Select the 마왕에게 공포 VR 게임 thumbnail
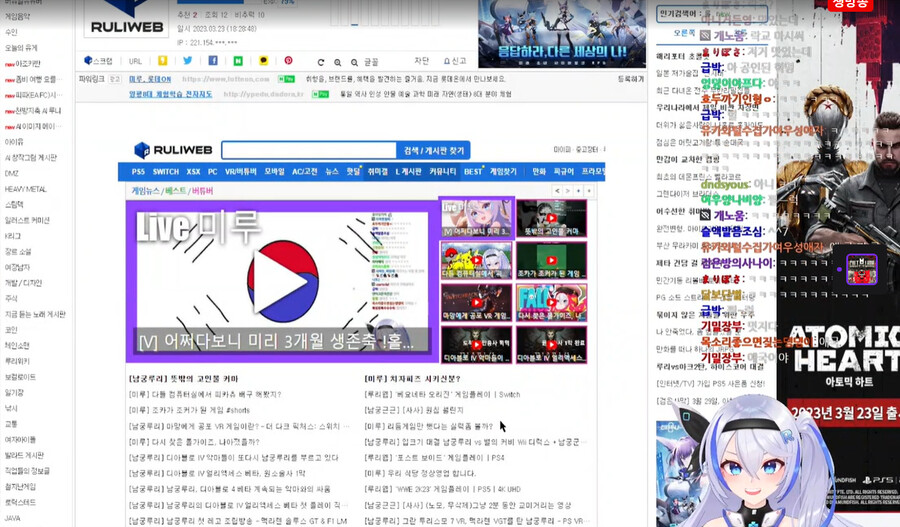The width and height of the screenshot is (900, 527). point(476,303)
